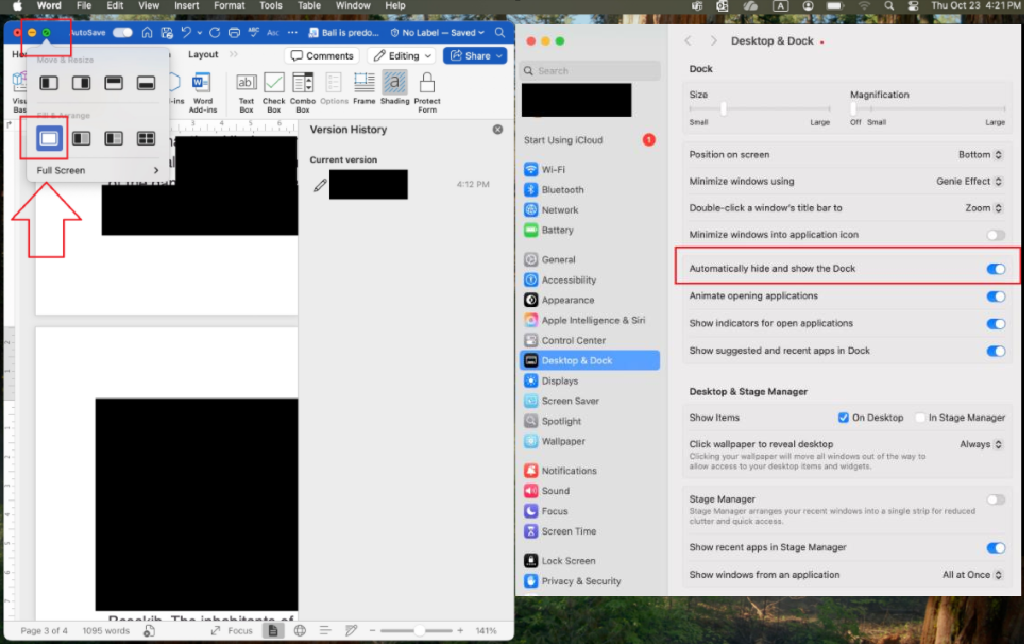Open the Comments pane
This screenshot has width=1024, height=644.
click(x=323, y=56)
